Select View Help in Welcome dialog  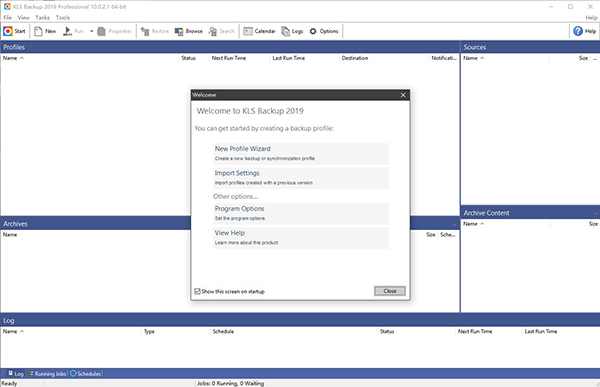point(301,238)
